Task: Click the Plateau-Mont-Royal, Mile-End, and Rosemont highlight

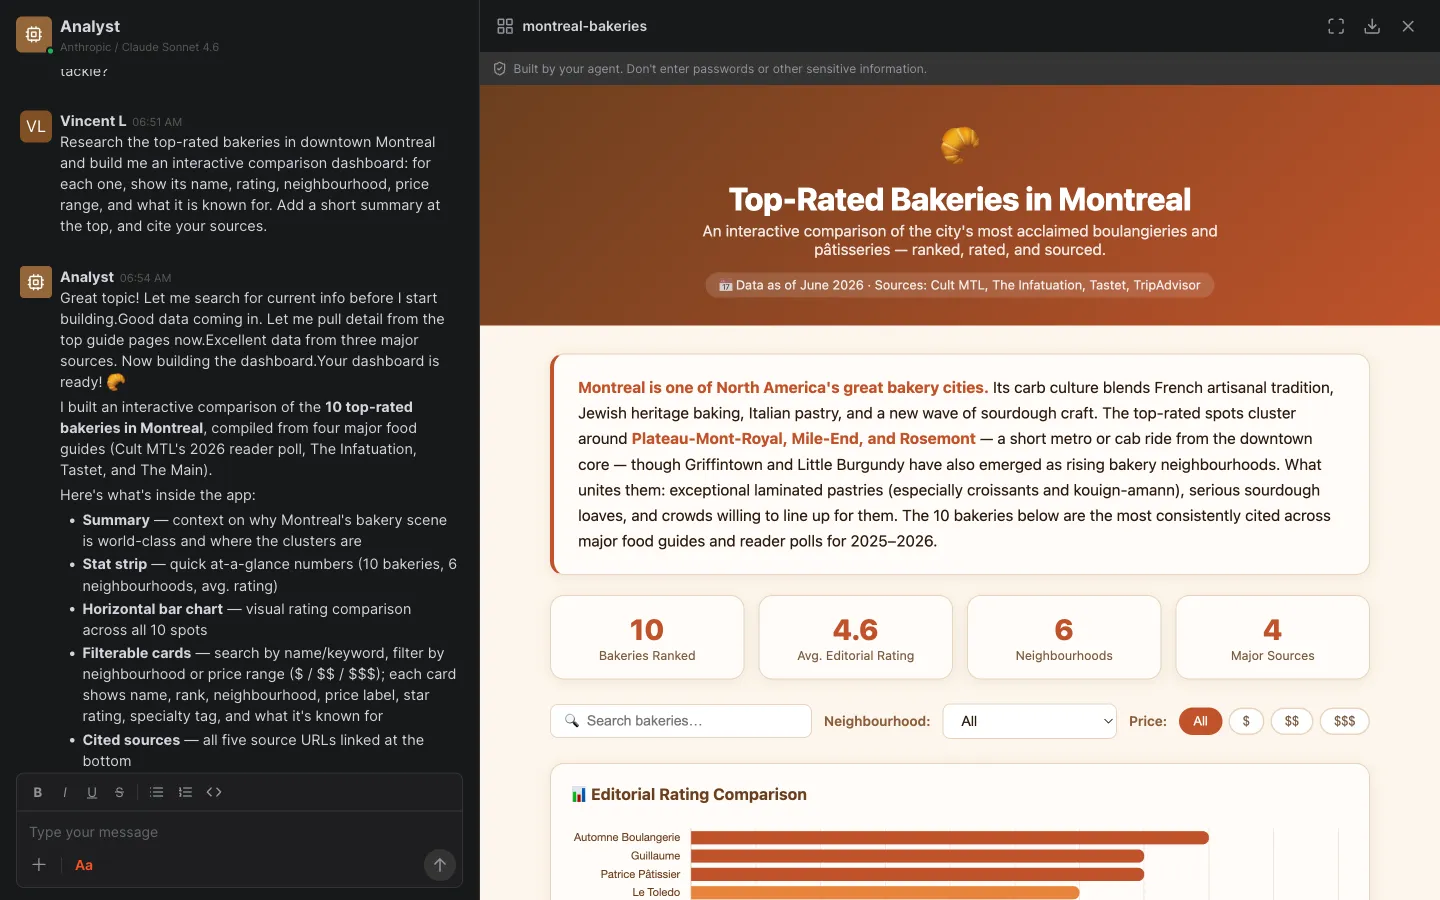Action: point(803,439)
